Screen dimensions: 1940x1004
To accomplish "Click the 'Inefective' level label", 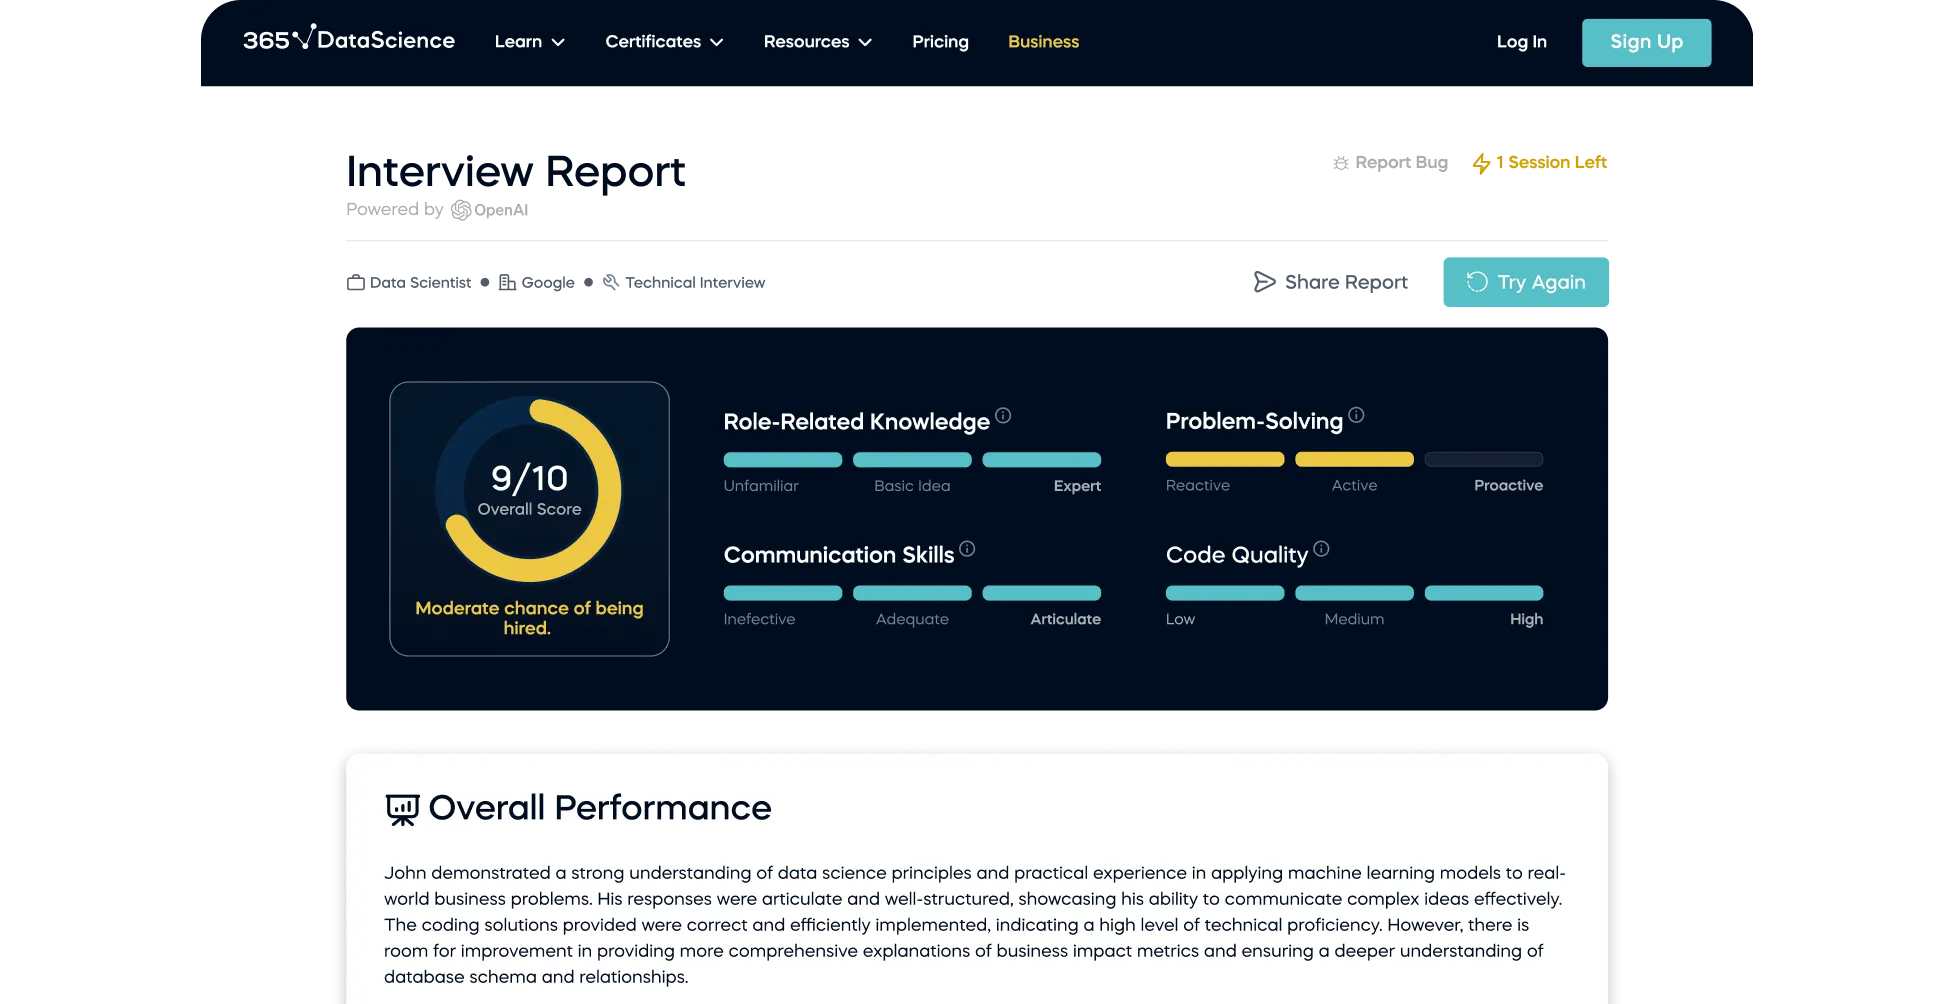I will 759,619.
